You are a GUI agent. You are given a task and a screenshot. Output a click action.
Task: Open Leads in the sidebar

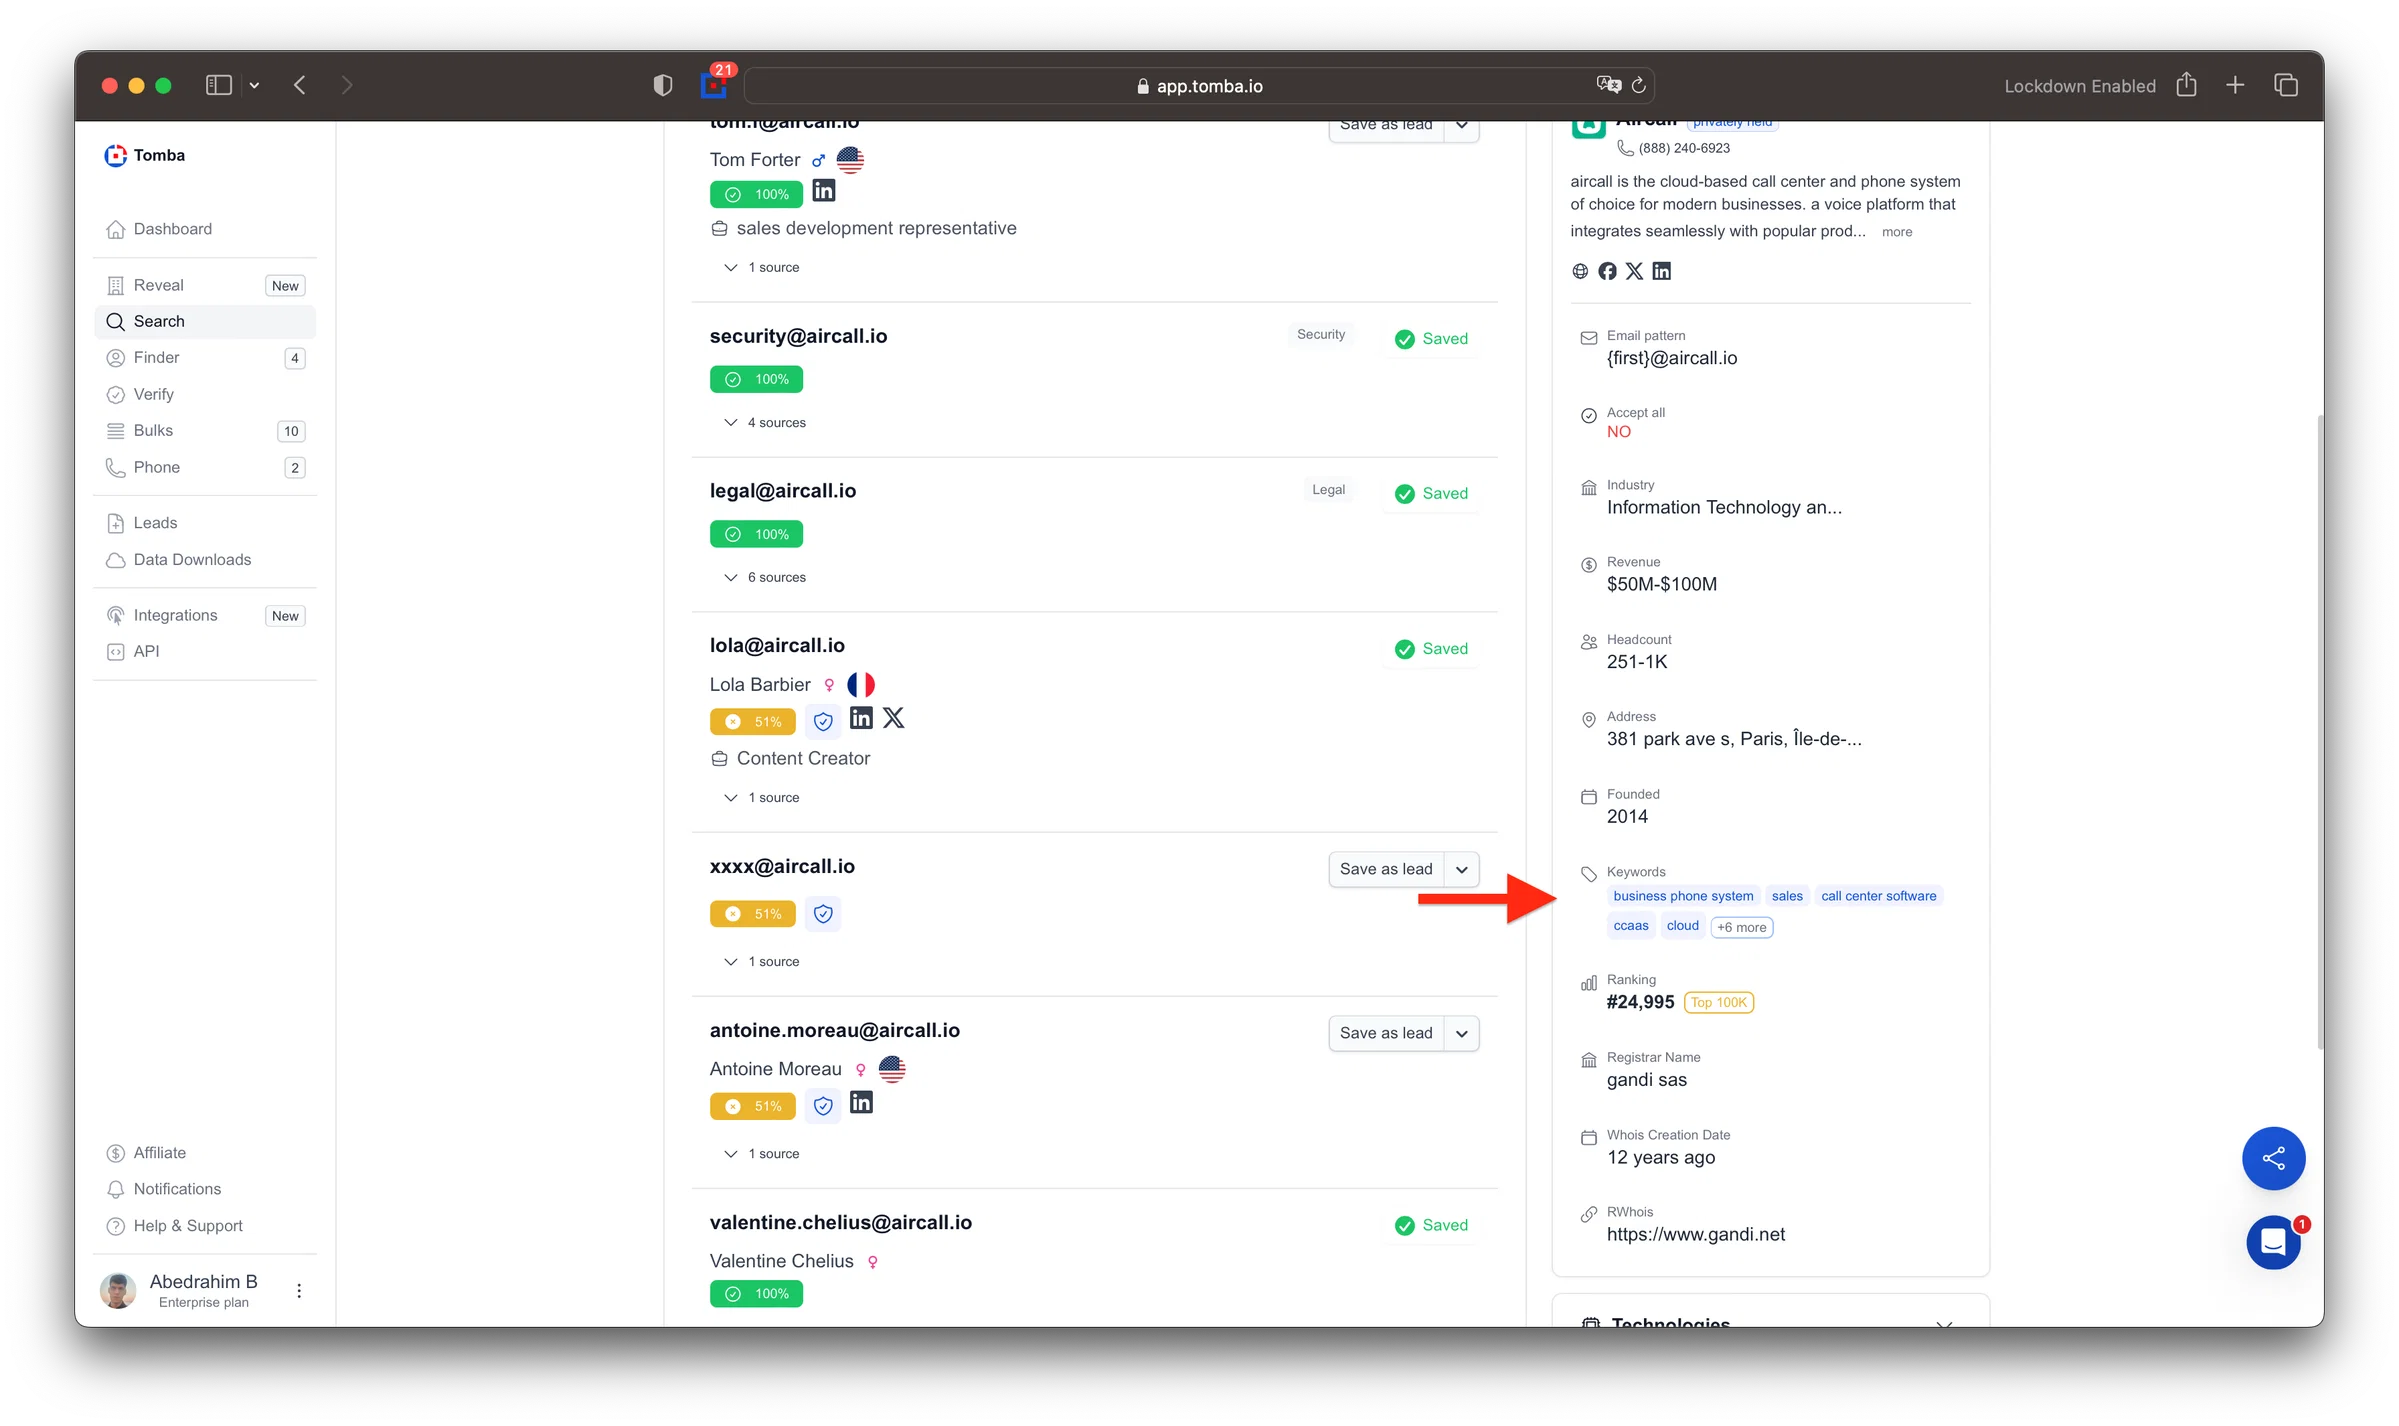[x=205, y=523]
